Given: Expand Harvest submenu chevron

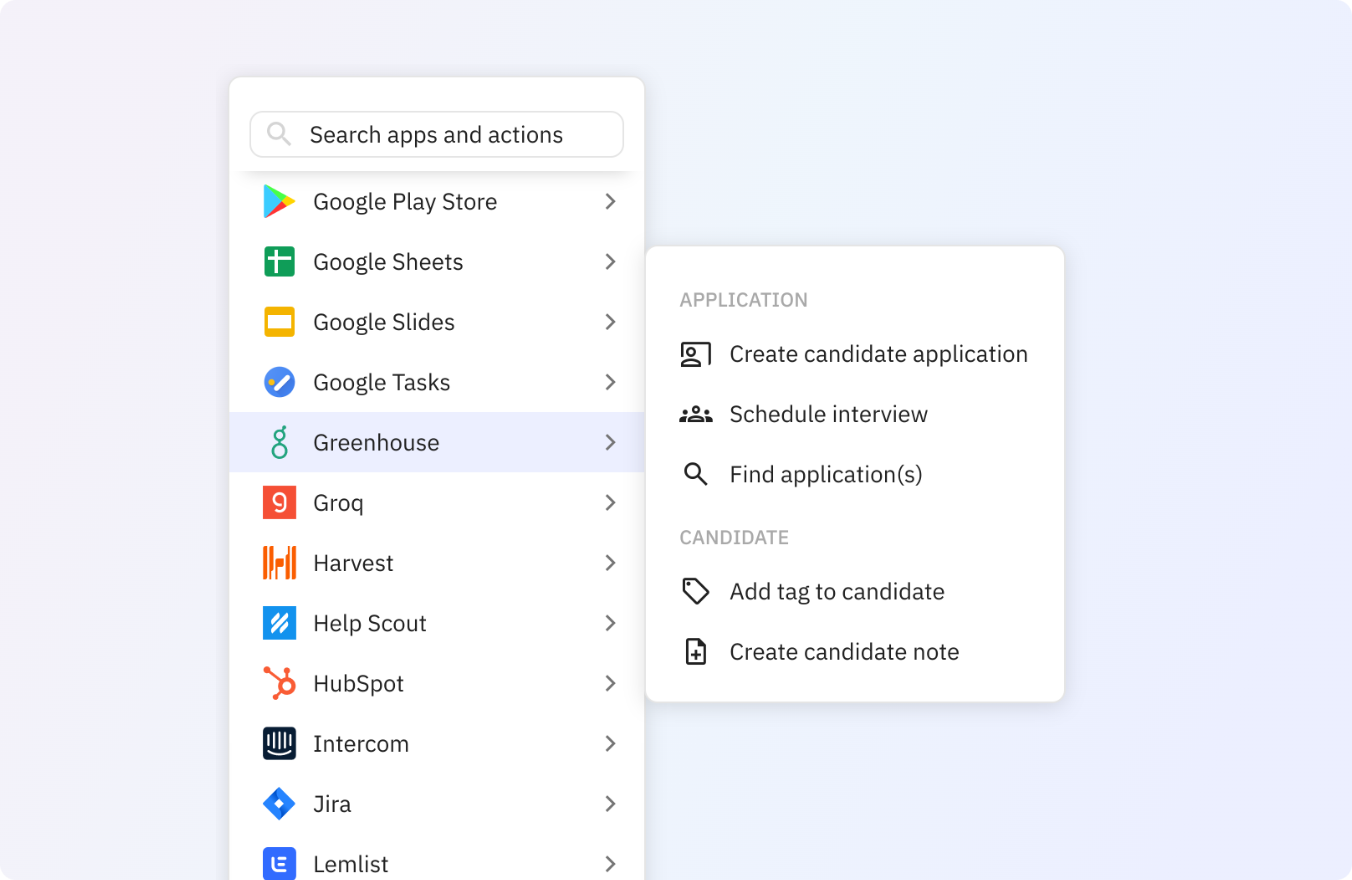Looking at the screenshot, I should coord(610,563).
